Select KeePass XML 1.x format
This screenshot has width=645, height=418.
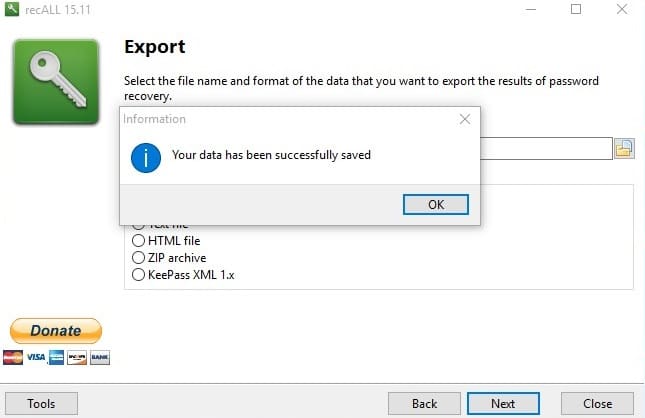tap(139, 273)
